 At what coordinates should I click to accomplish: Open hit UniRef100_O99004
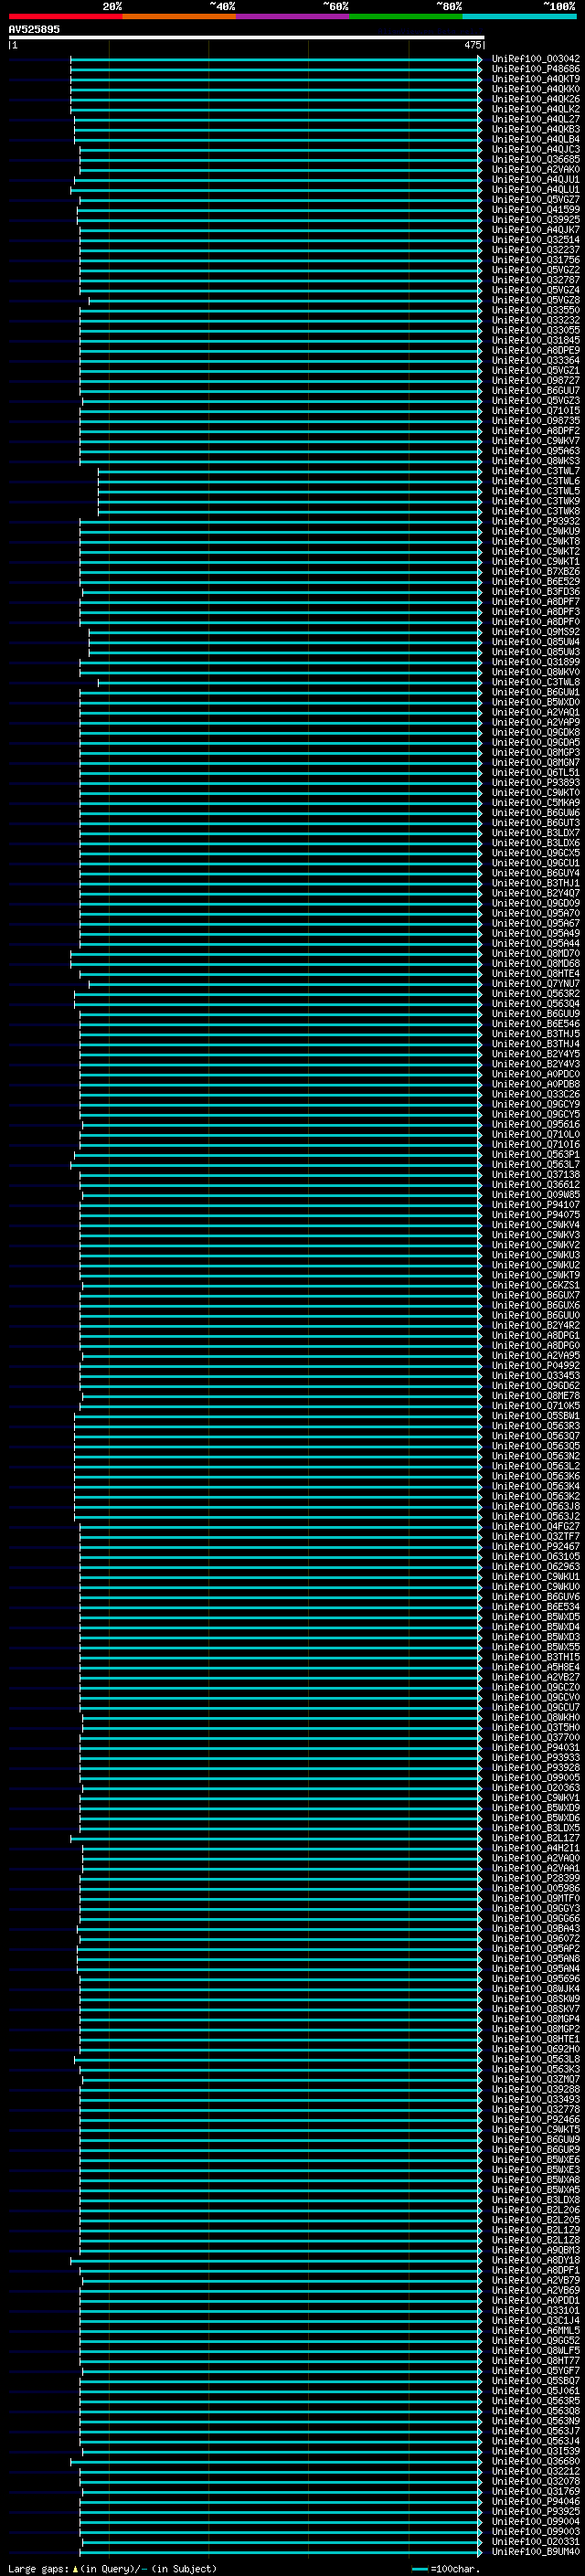(536, 2521)
